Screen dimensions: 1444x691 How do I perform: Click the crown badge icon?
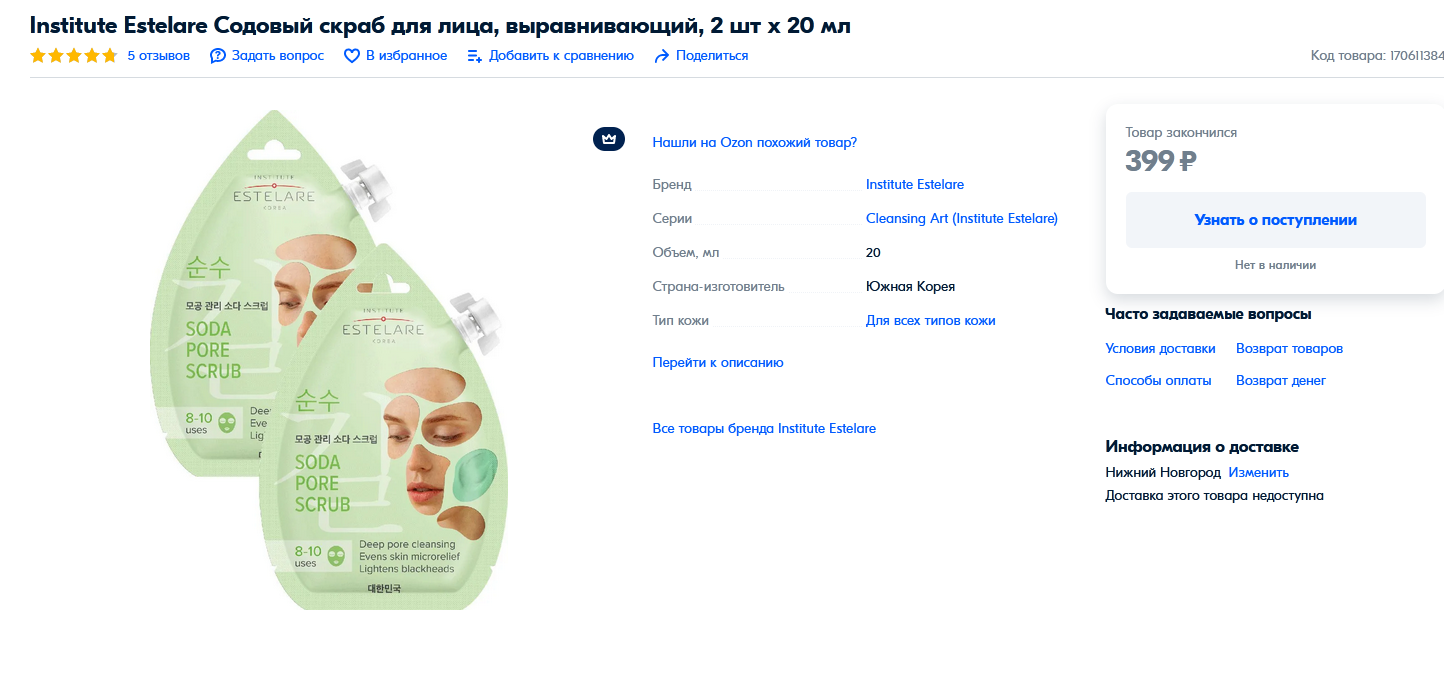pos(609,139)
